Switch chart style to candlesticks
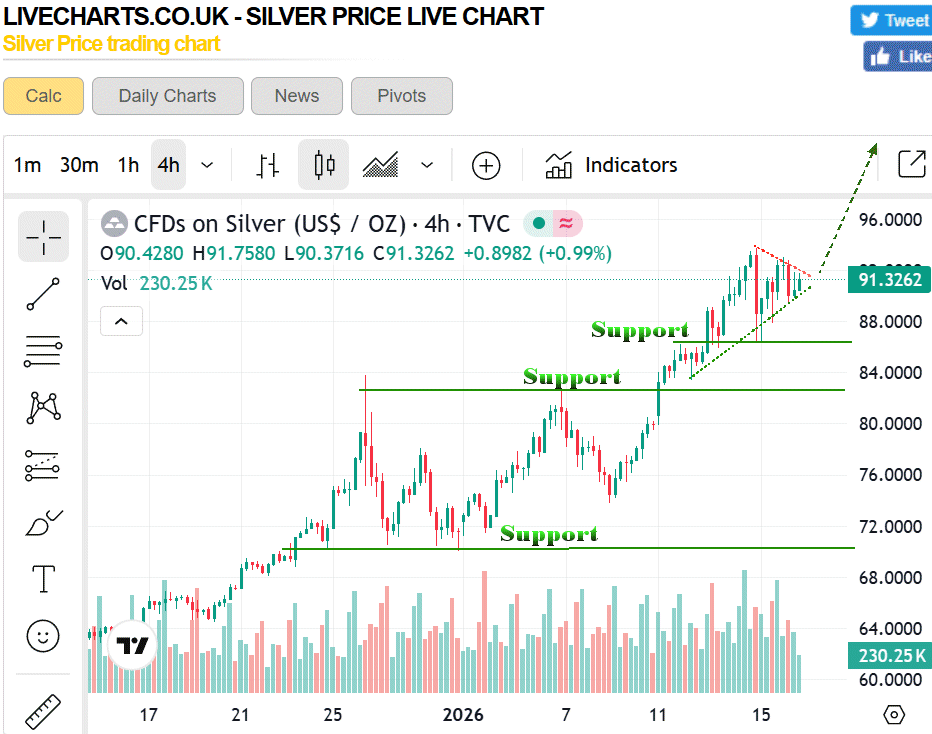This screenshot has height=734, width=932. (x=323, y=165)
